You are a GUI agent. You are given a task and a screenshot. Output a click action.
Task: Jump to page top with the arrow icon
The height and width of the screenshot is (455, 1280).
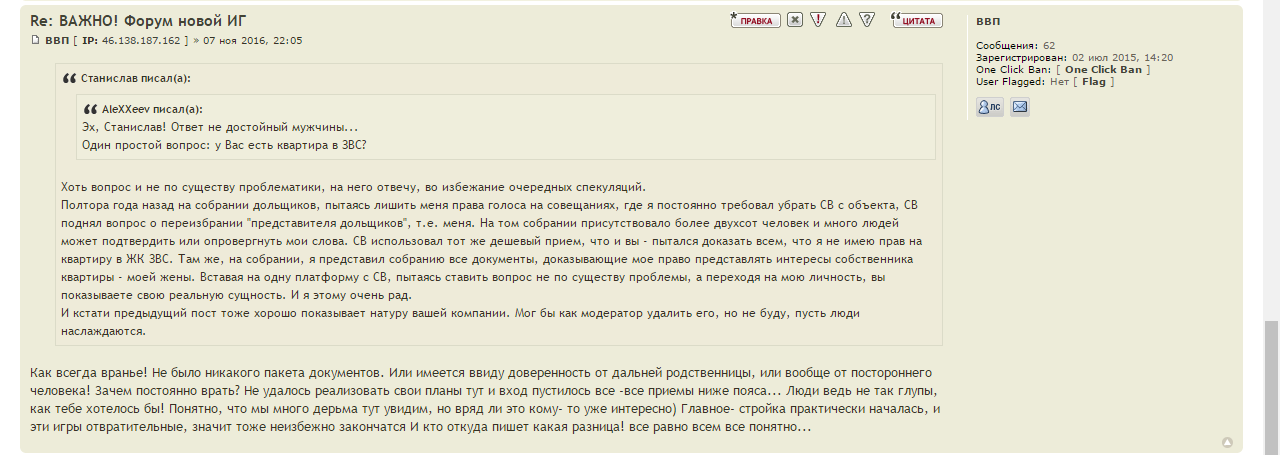tap(1227, 442)
